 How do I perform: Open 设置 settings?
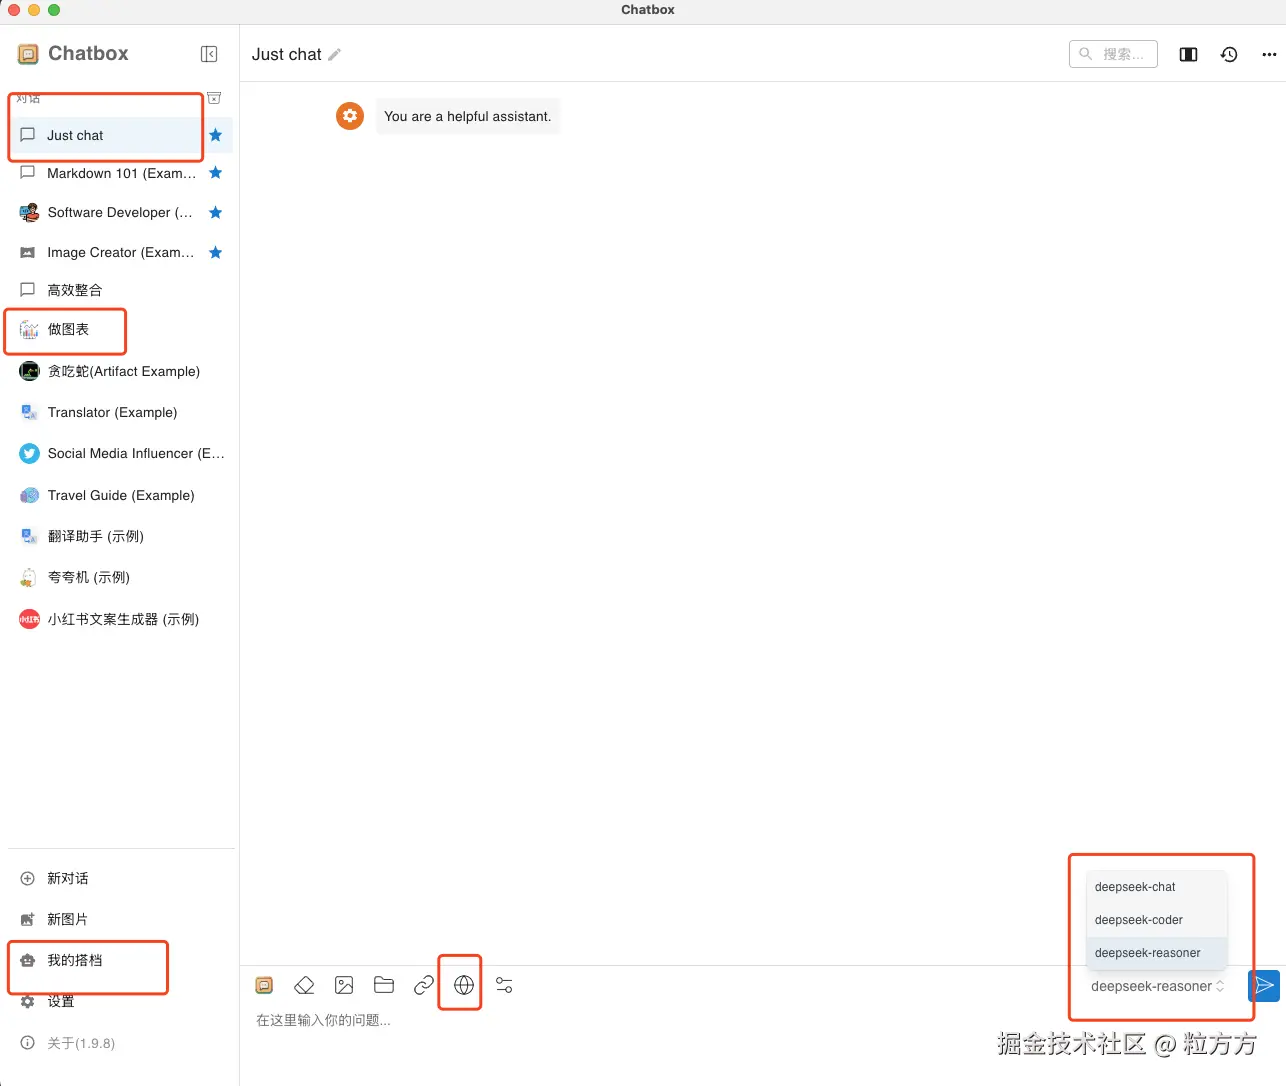tap(120, 1001)
